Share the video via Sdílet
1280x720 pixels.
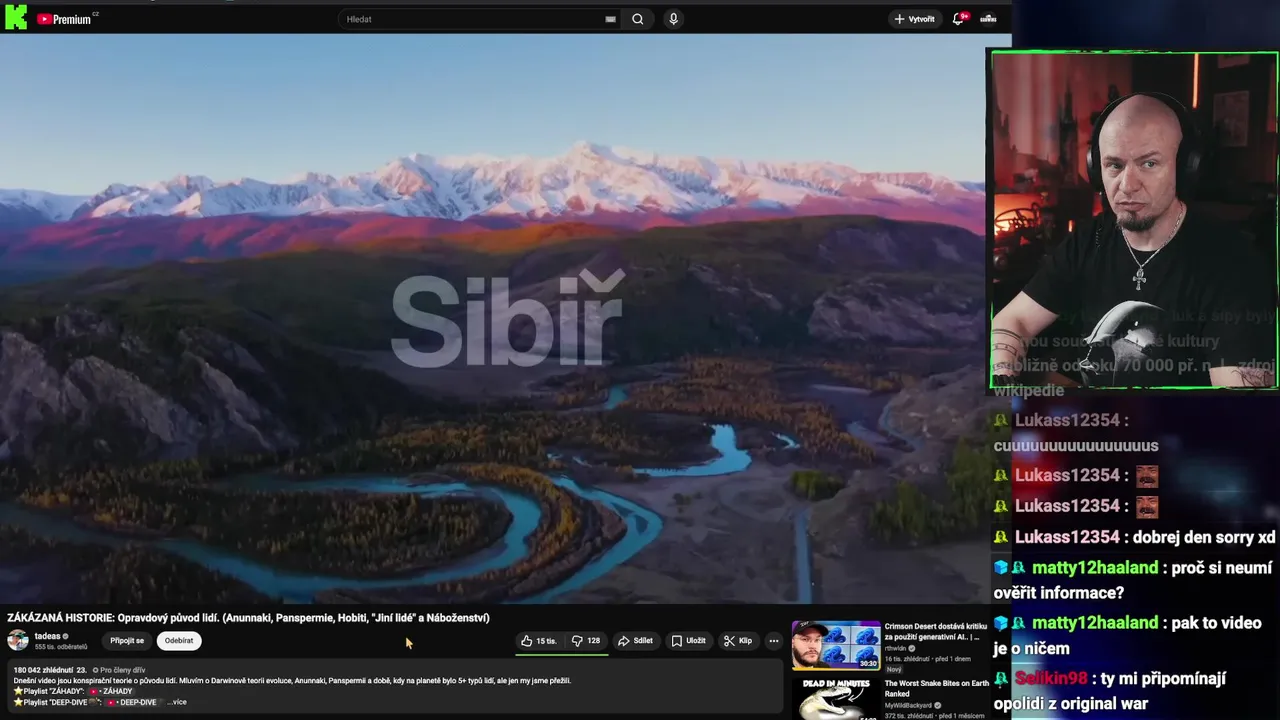pyautogui.click(x=635, y=641)
